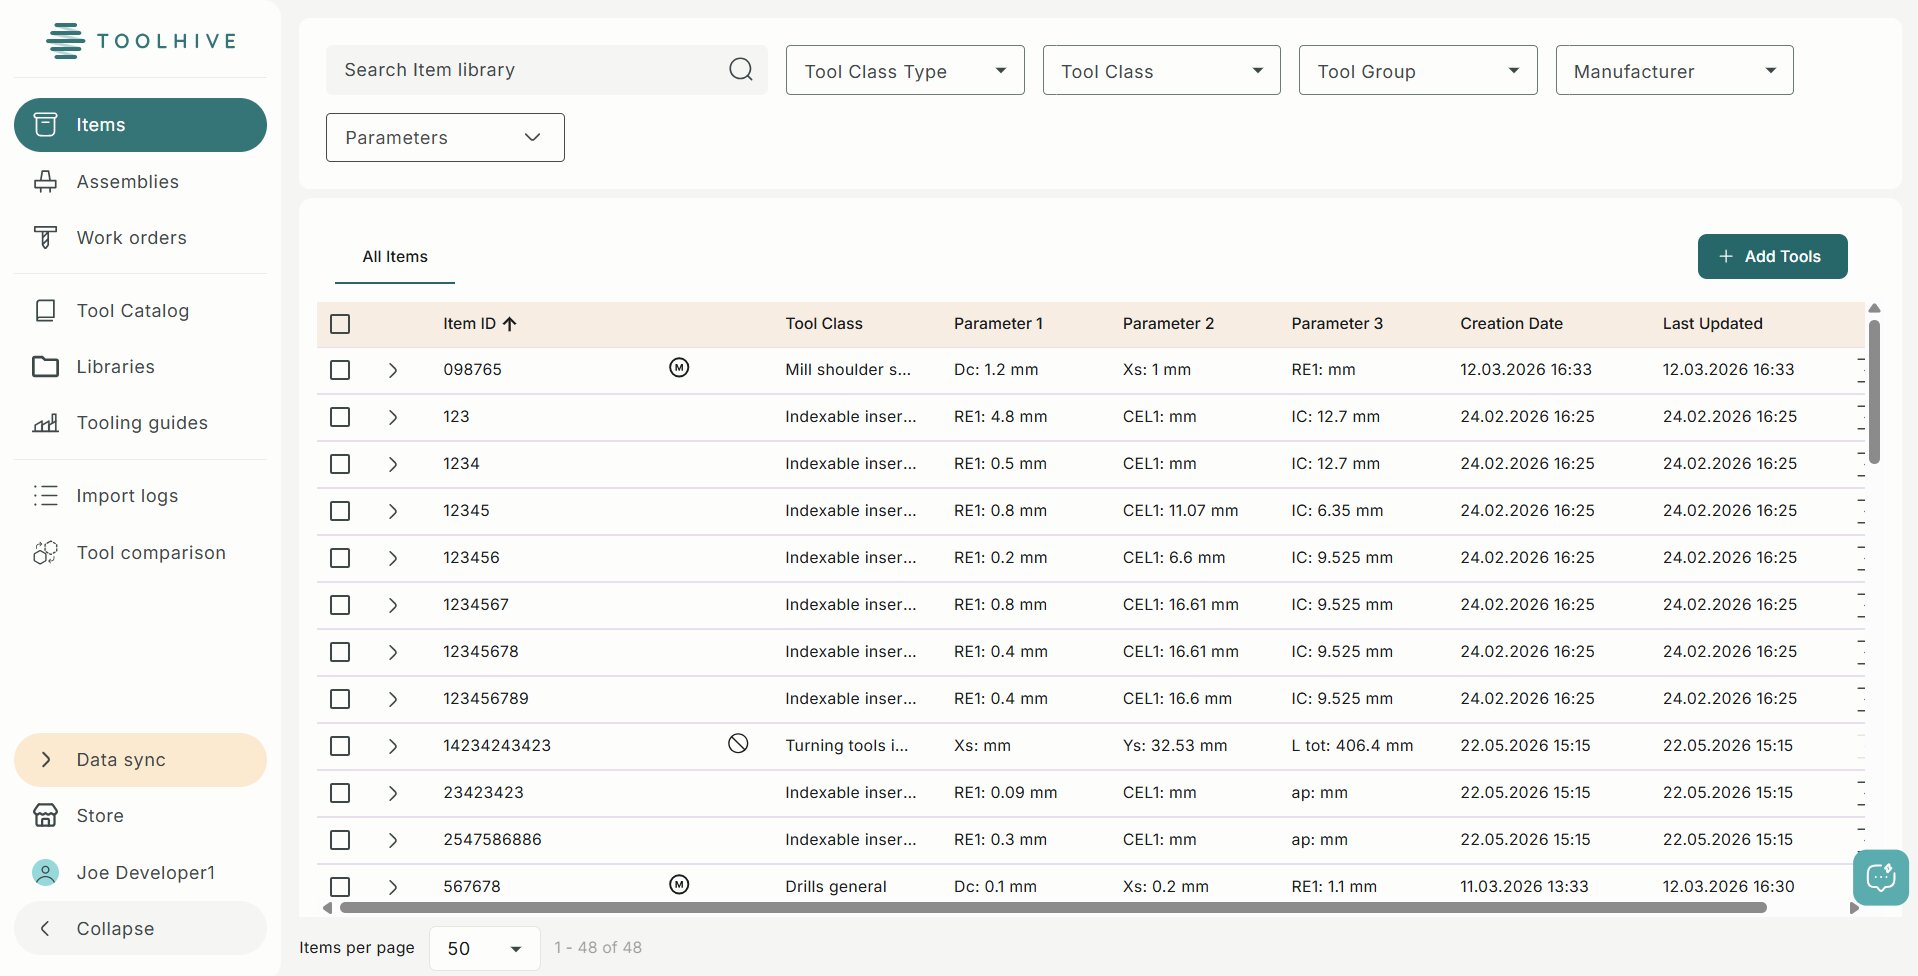Click the blocked icon on row 14234243423
This screenshot has width=1918, height=976.
pos(738,744)
